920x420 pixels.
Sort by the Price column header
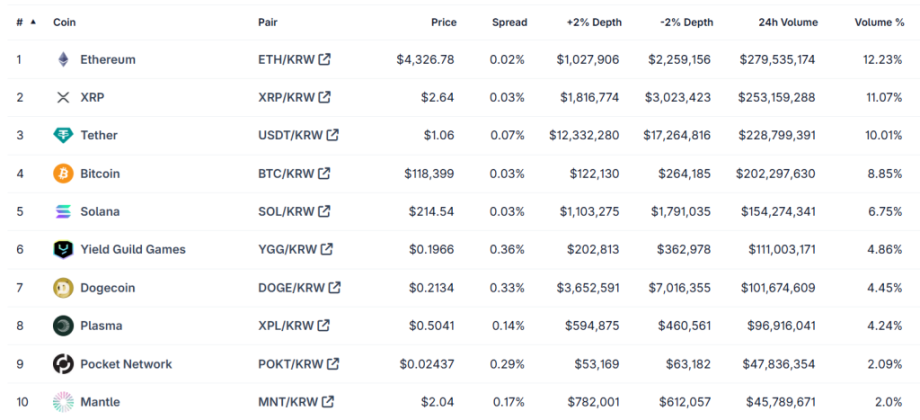click(x=443, y=22)
